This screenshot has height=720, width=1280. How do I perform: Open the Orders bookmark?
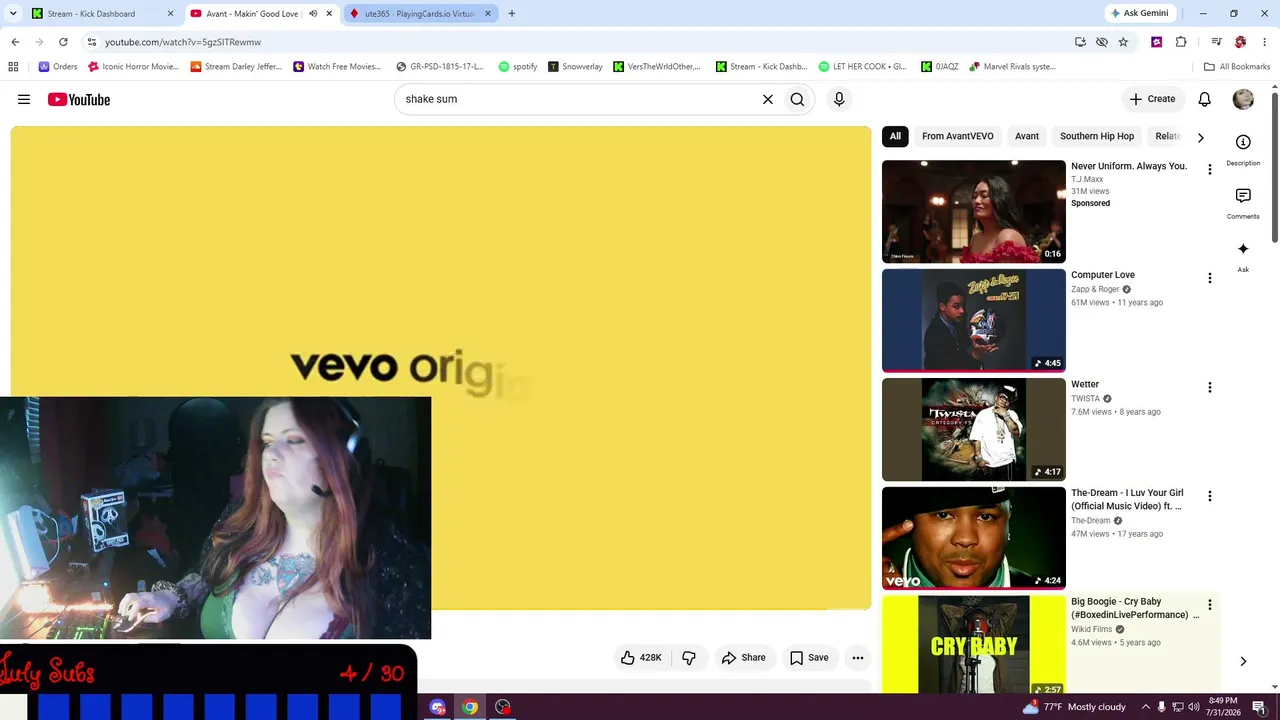pos(57,67)
